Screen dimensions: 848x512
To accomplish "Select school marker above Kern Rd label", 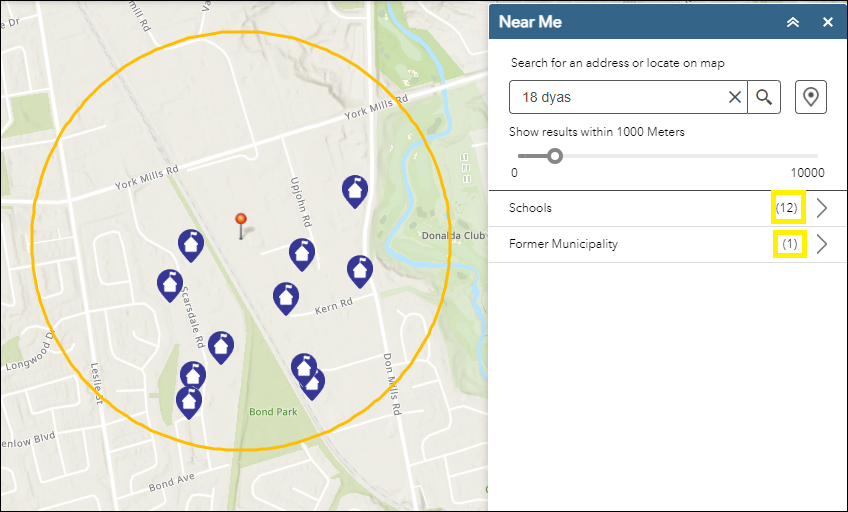I will point(360,271).
